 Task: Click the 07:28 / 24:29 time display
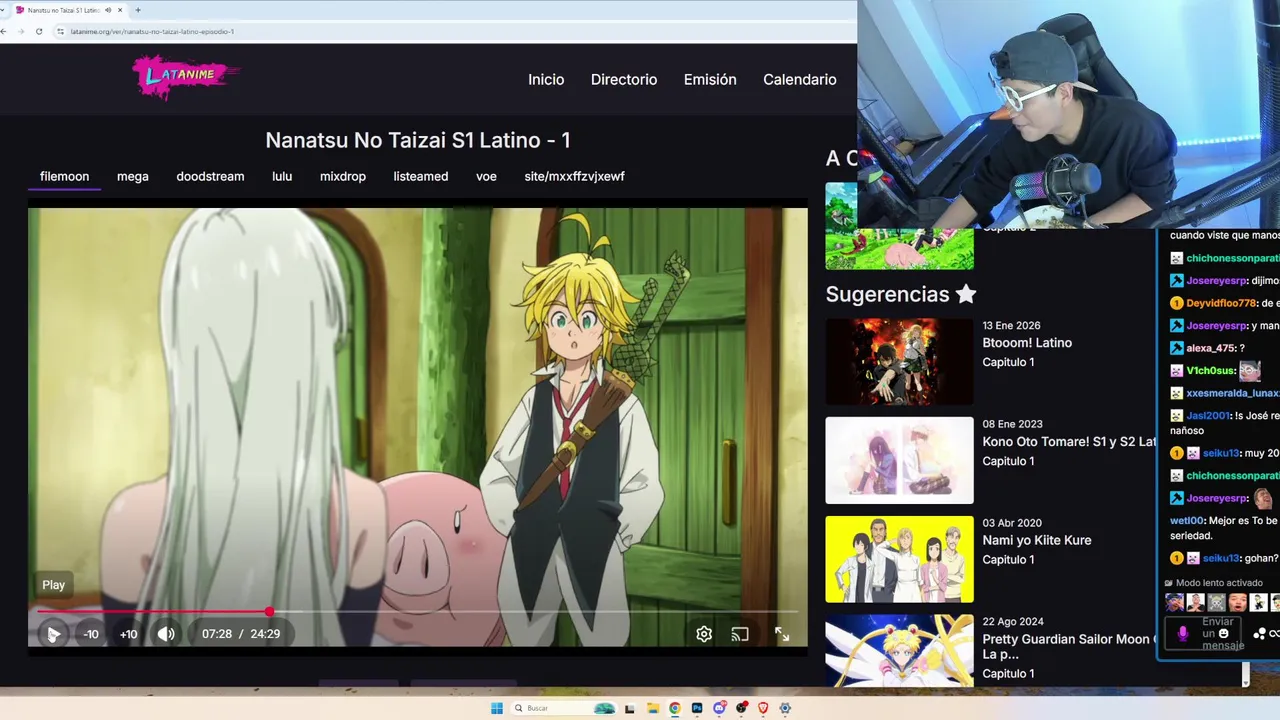pyautogui.click(x=241, y=634)
